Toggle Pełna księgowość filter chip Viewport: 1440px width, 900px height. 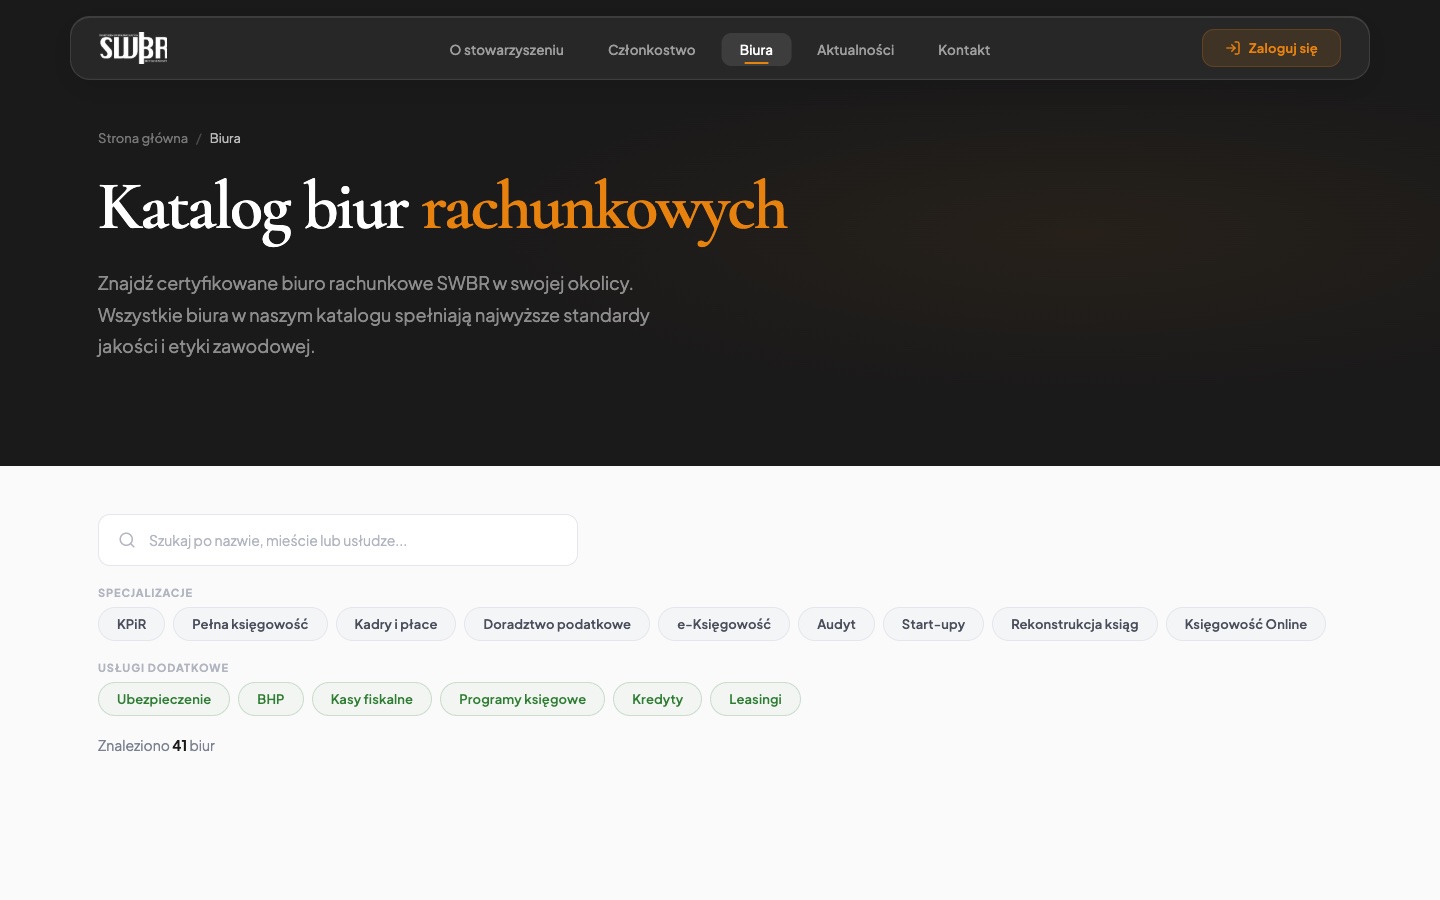point(250,624)
